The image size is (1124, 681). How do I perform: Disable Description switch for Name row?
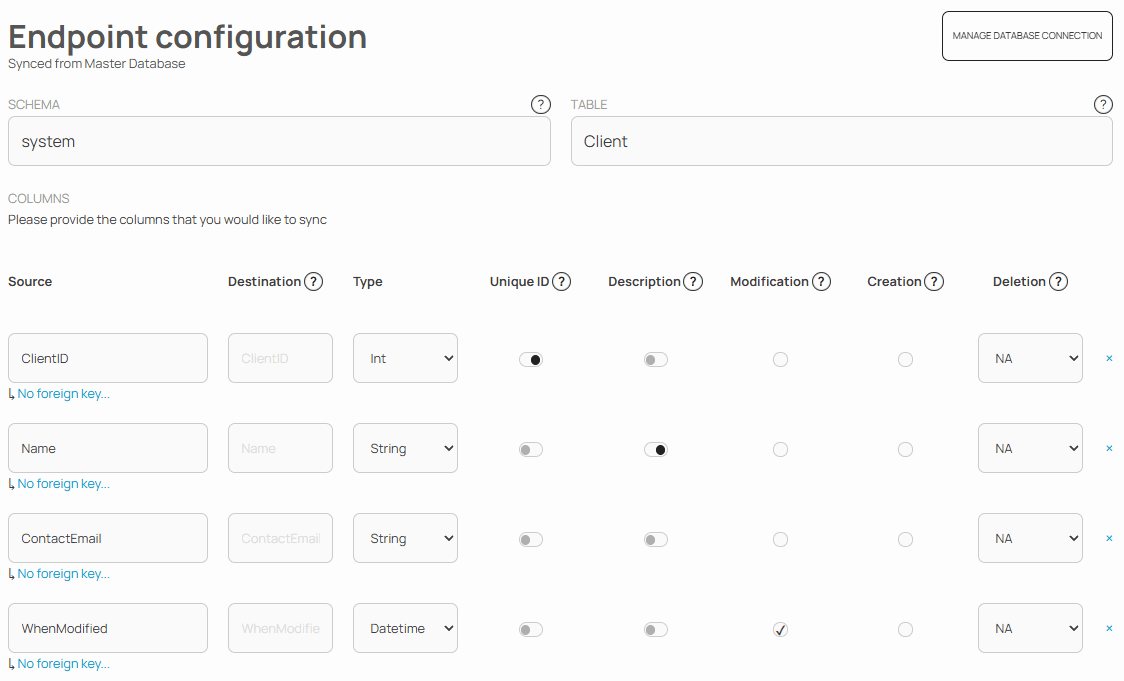[x=655, y=449]
